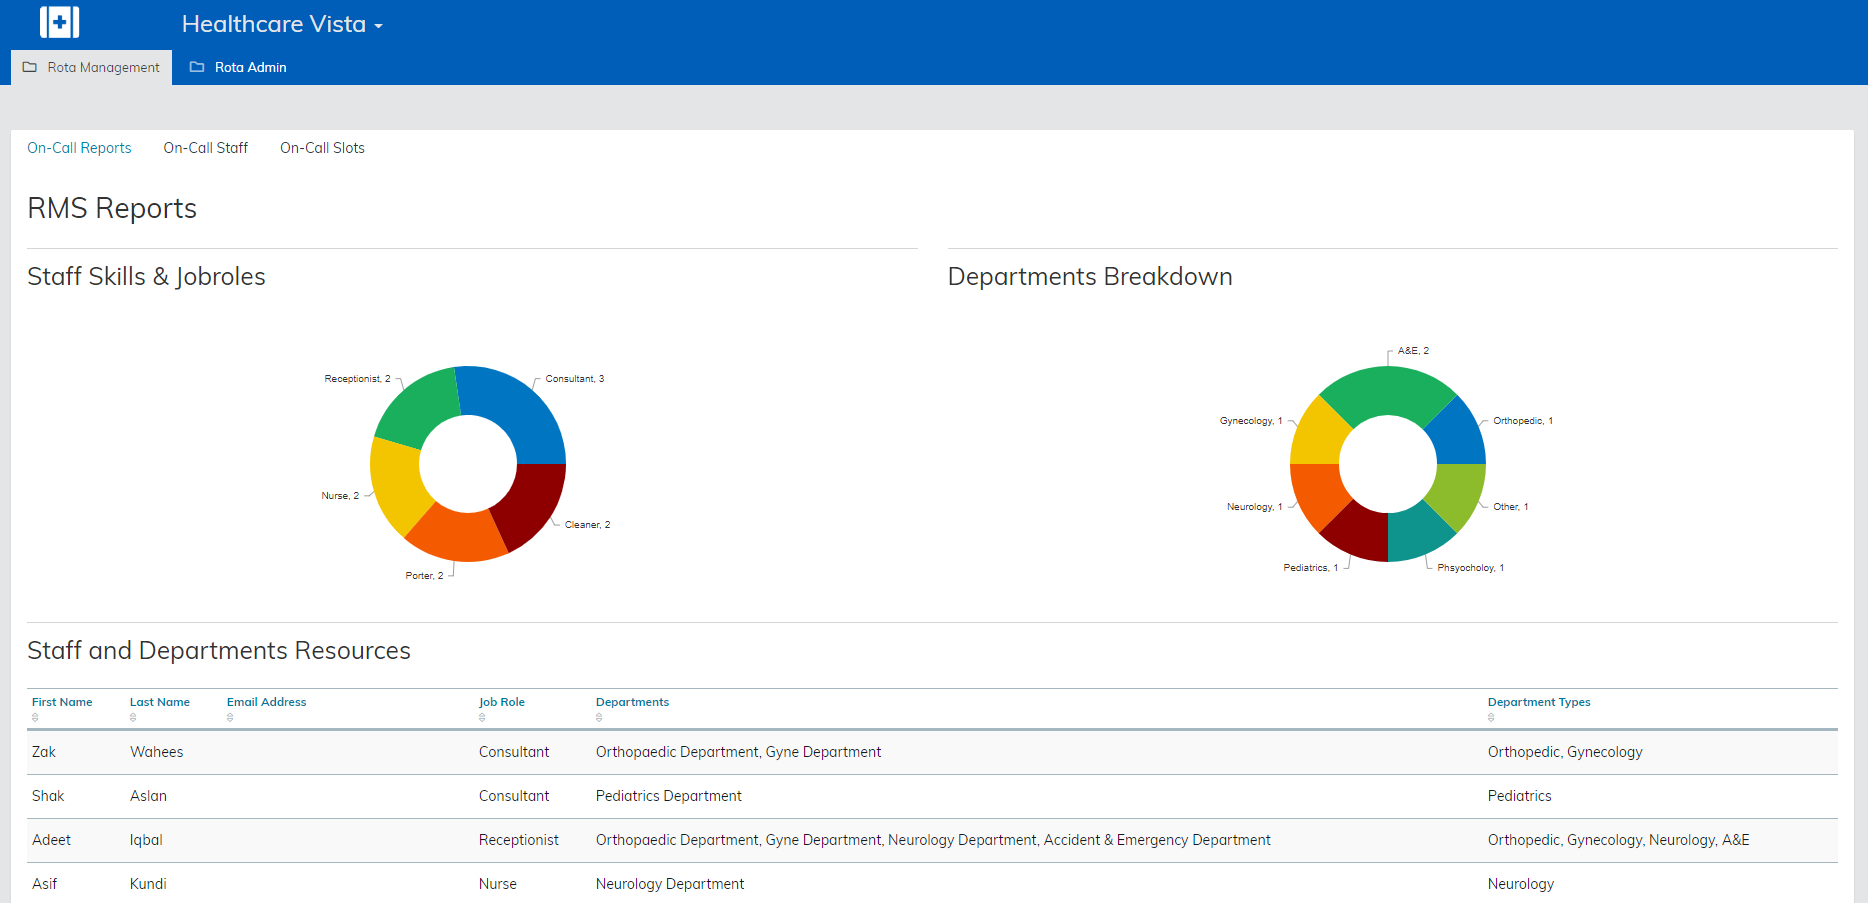Sort by Email Address using sort arrows
The height and width of the screenshot is (903, 1868).
tap(230, 717)
